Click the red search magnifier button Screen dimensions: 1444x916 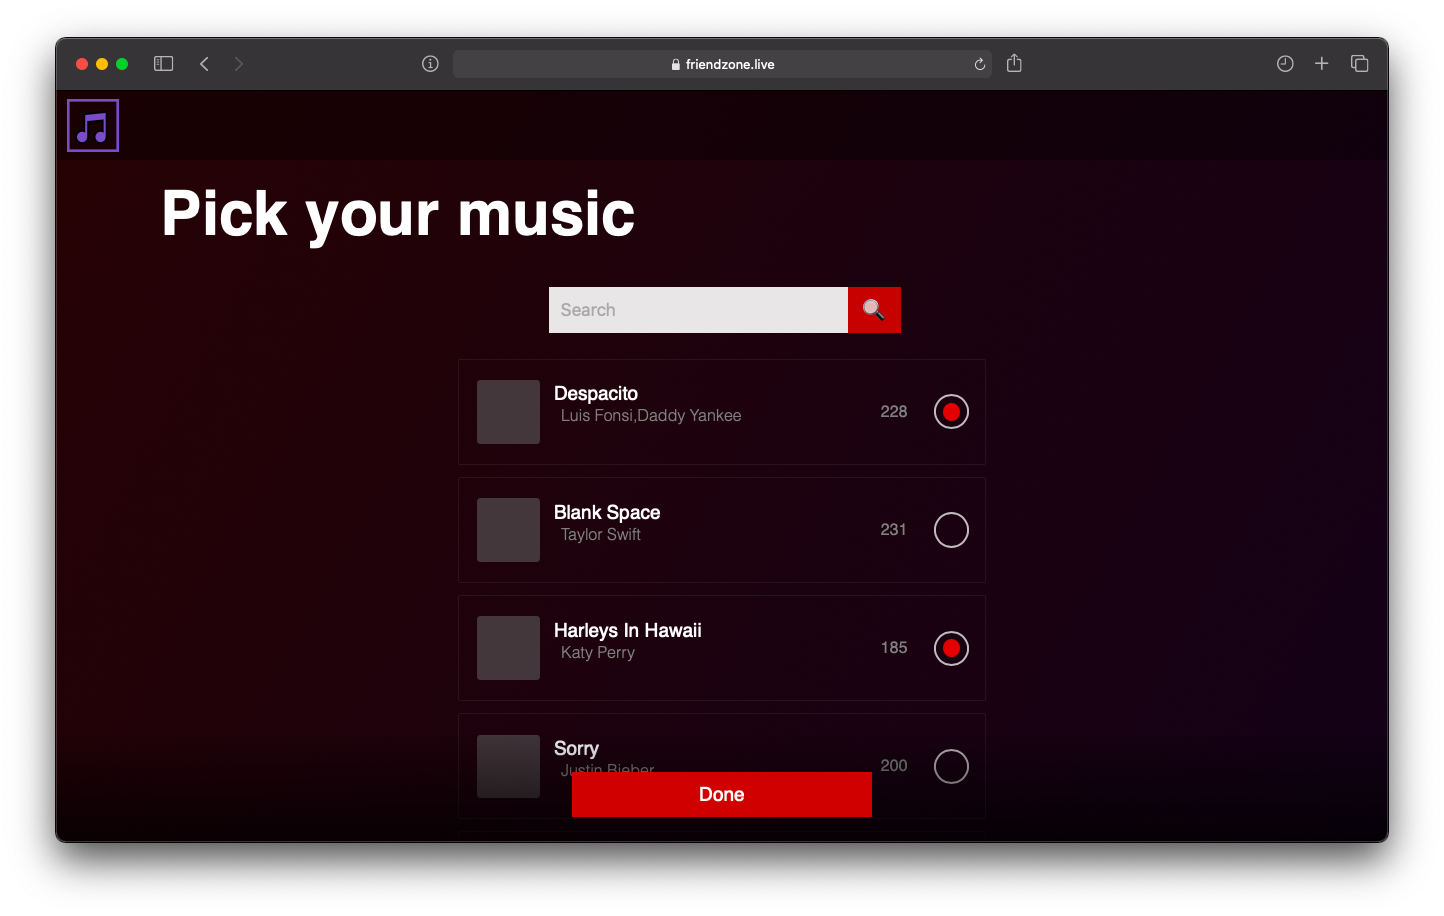(x=874, y=310)
